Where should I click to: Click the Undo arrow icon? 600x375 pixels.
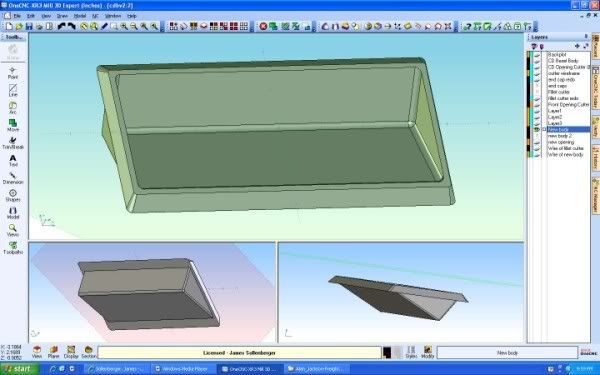(61, 26)
